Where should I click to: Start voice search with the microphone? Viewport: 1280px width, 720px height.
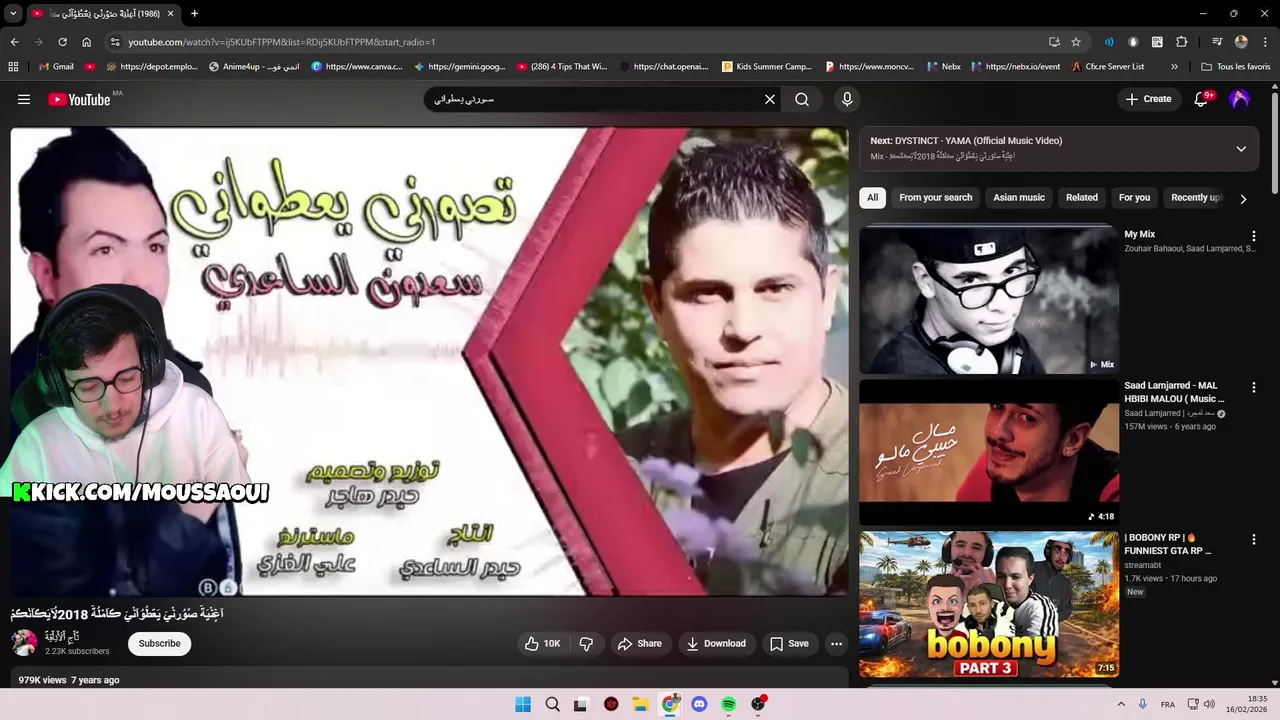coord(847,99)
